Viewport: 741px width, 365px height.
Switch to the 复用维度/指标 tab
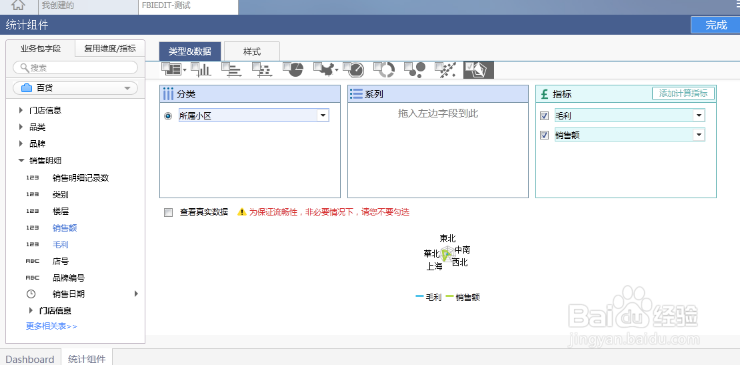tap(110, 48)
